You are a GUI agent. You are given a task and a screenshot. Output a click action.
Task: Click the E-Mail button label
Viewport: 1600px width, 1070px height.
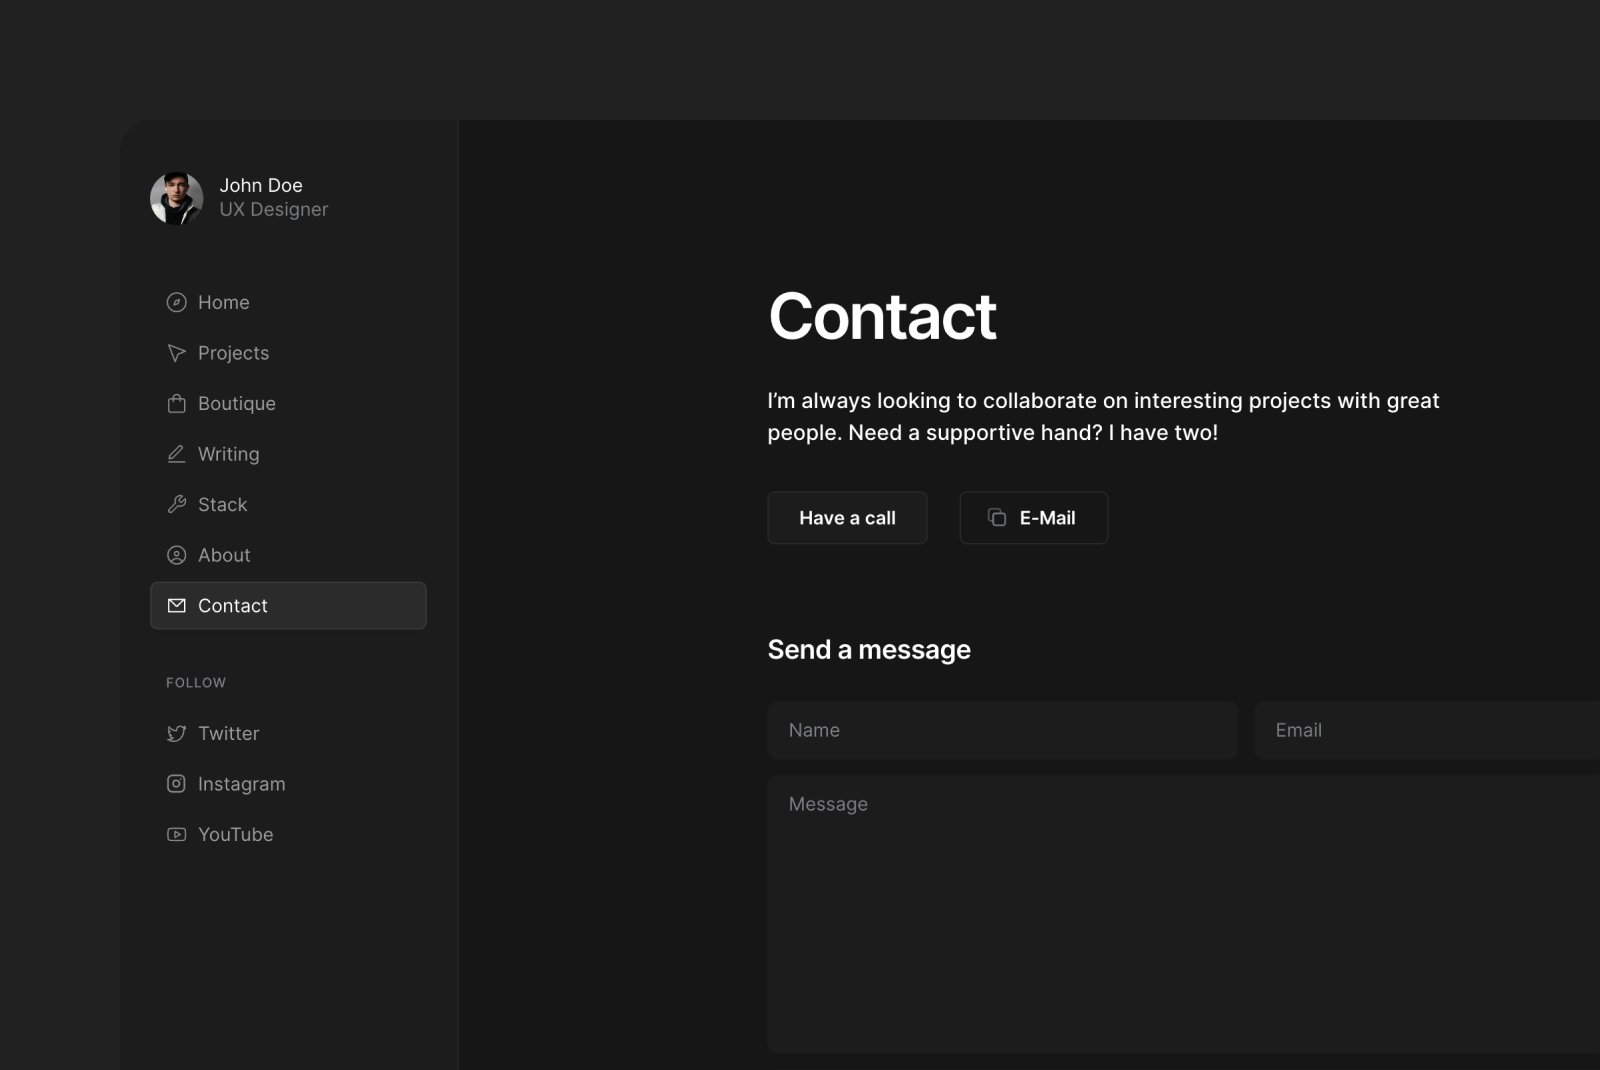point(1047,517)
